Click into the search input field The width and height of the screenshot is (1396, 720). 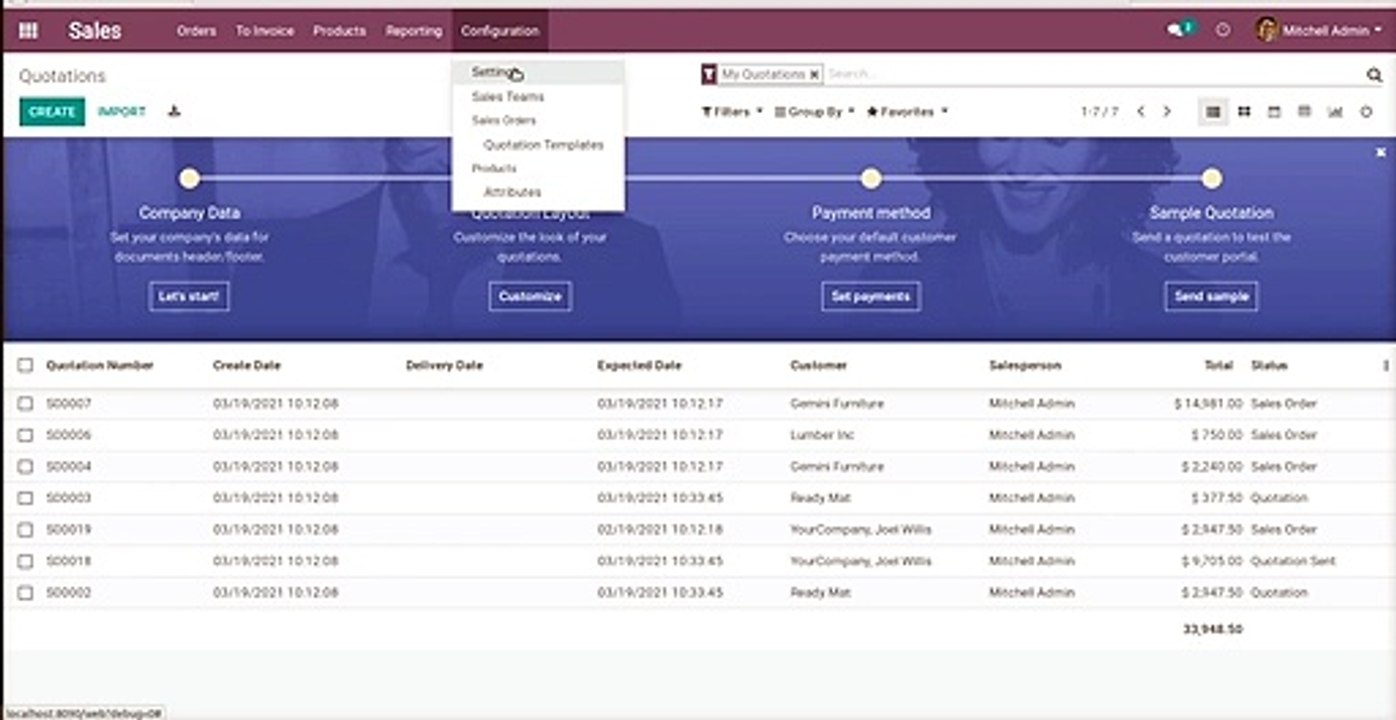tap(1094, 75)
